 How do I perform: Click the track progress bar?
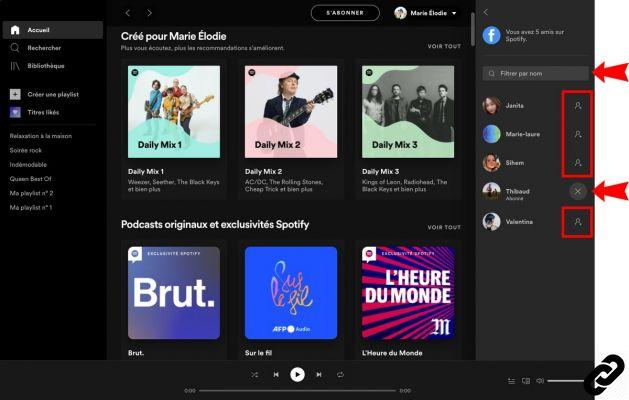click(297, 390)
